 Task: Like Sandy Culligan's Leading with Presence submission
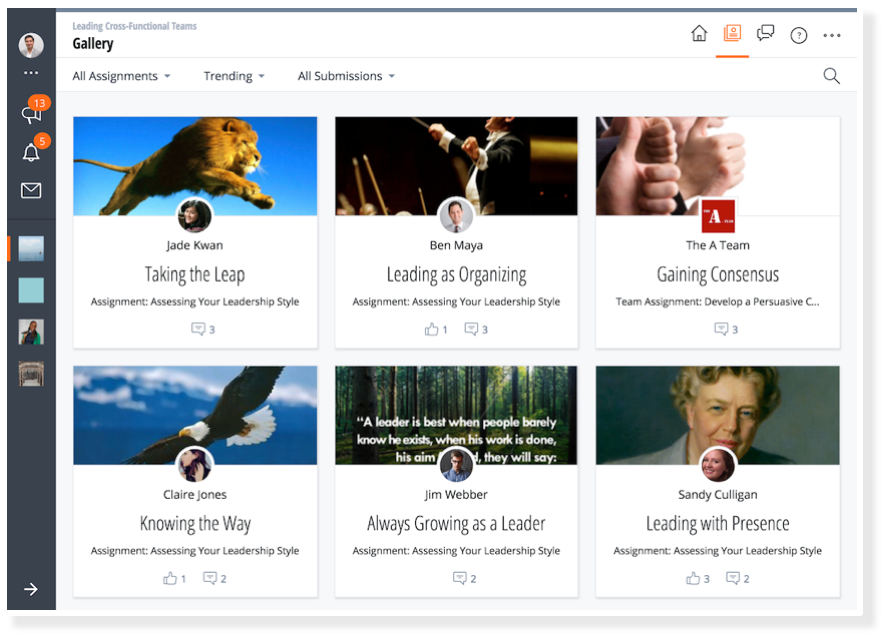(x=693, y=578)
